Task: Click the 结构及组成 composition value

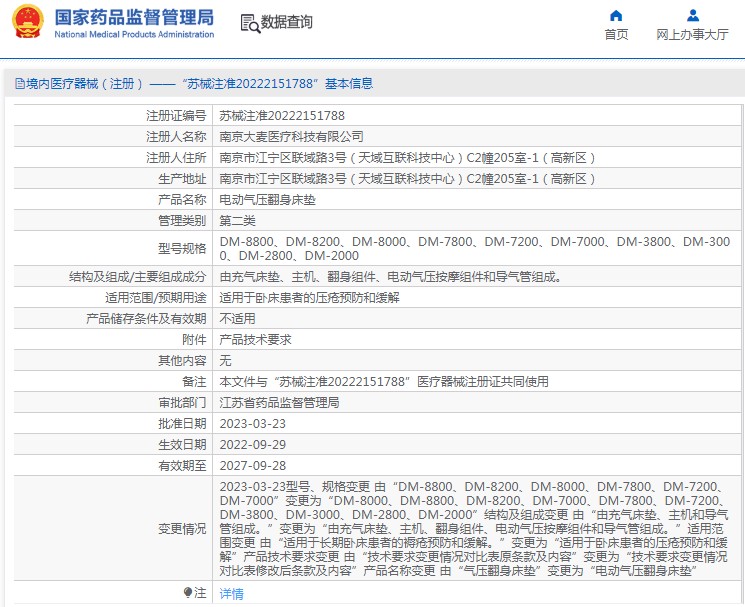Action: 390,276
